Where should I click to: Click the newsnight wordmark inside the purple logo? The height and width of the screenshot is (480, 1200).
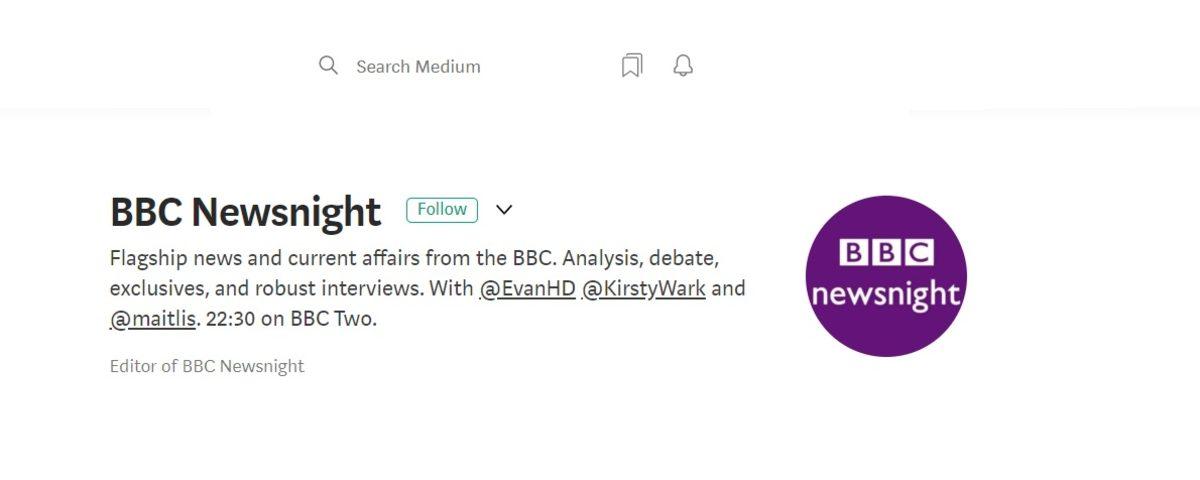pyautogui.click(x=886, y=294)
